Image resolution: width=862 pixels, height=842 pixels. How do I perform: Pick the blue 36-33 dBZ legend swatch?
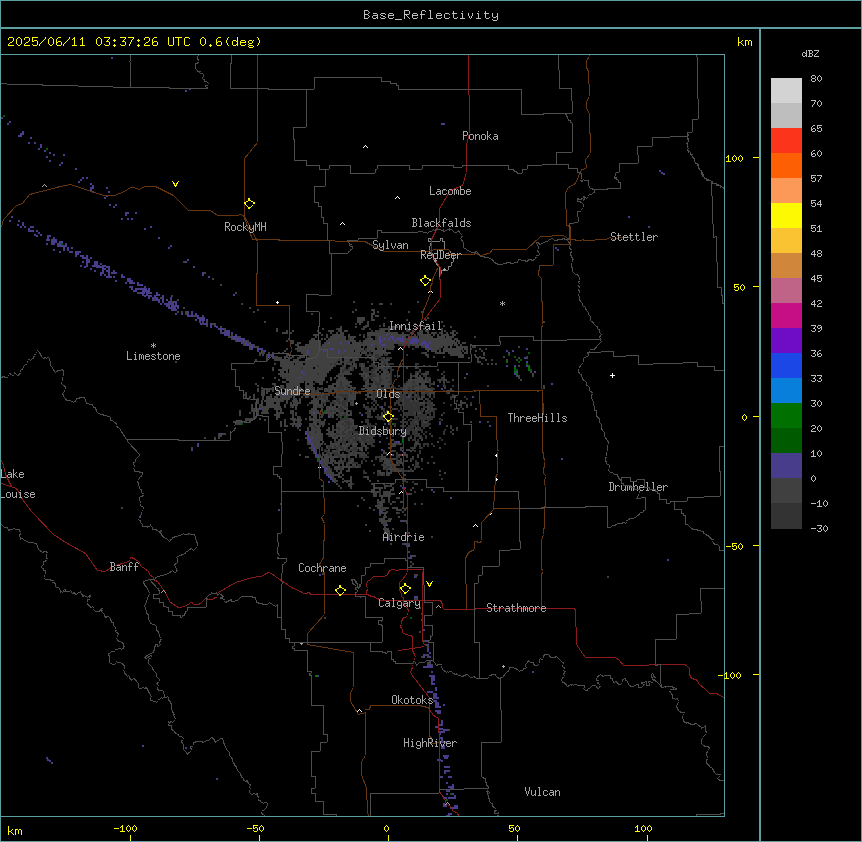pos(786,365)
